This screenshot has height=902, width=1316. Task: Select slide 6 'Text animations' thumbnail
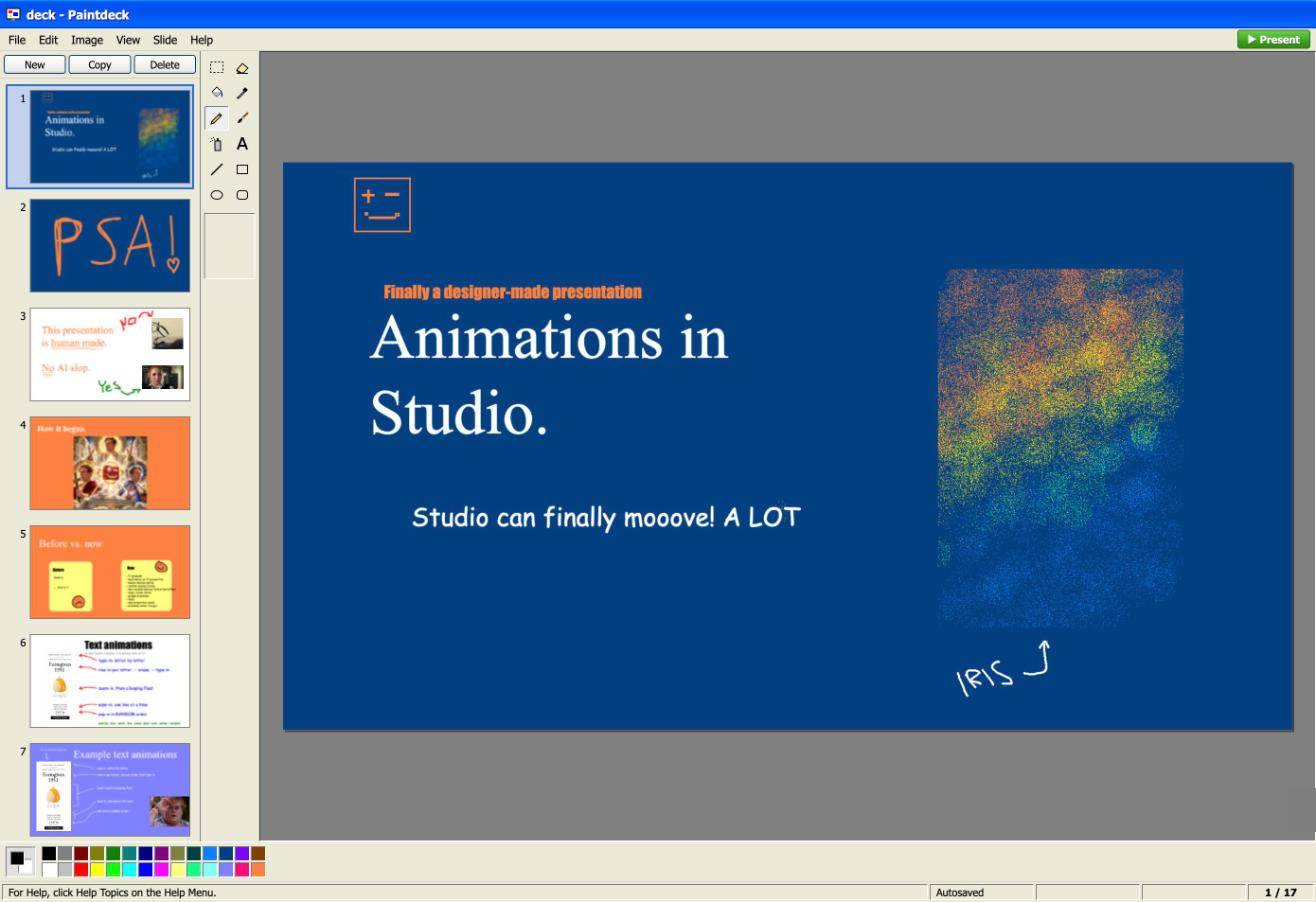point(110,681)
